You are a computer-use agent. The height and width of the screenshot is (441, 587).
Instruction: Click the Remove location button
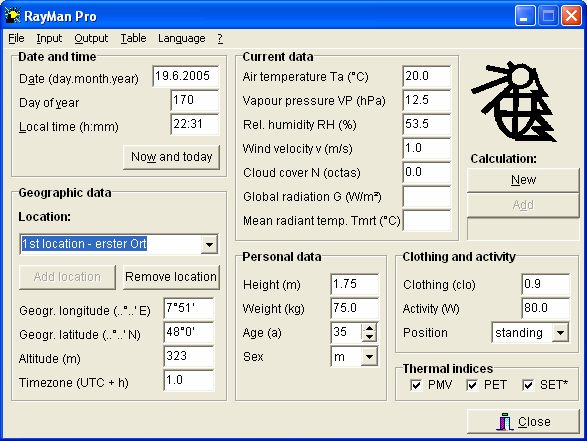point(171,277)
